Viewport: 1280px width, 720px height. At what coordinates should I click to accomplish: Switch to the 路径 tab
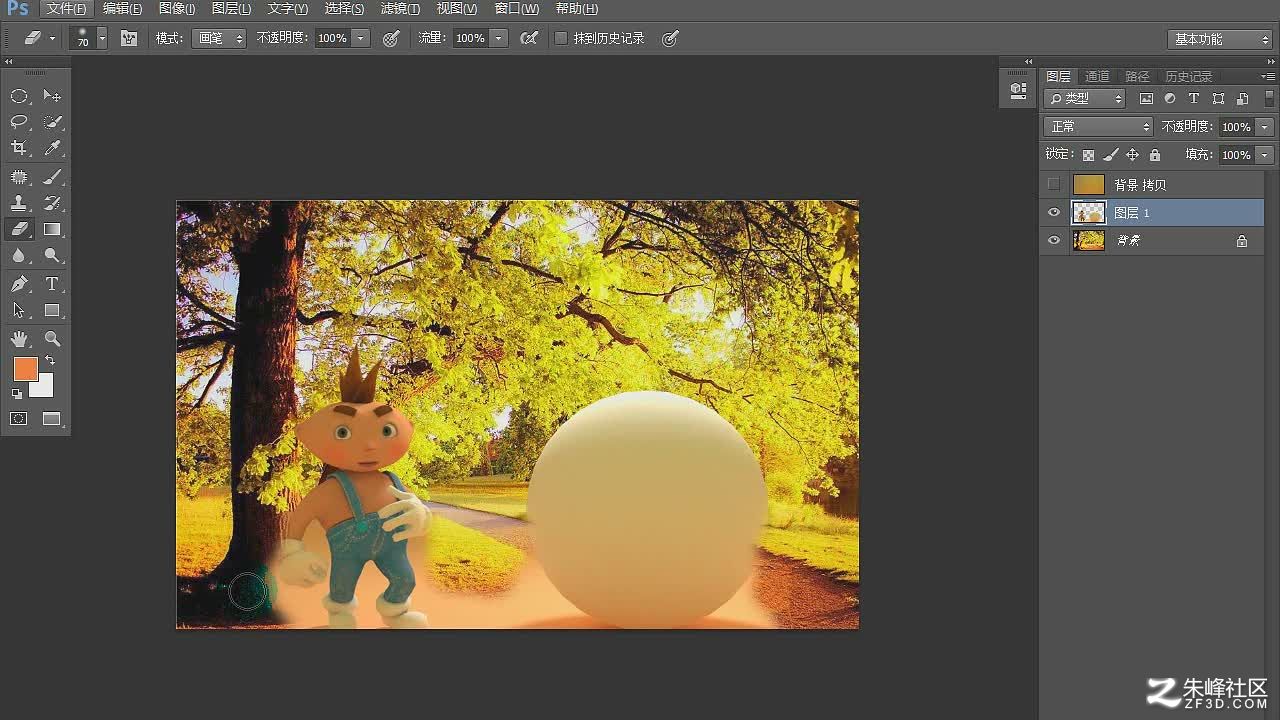1137,76
